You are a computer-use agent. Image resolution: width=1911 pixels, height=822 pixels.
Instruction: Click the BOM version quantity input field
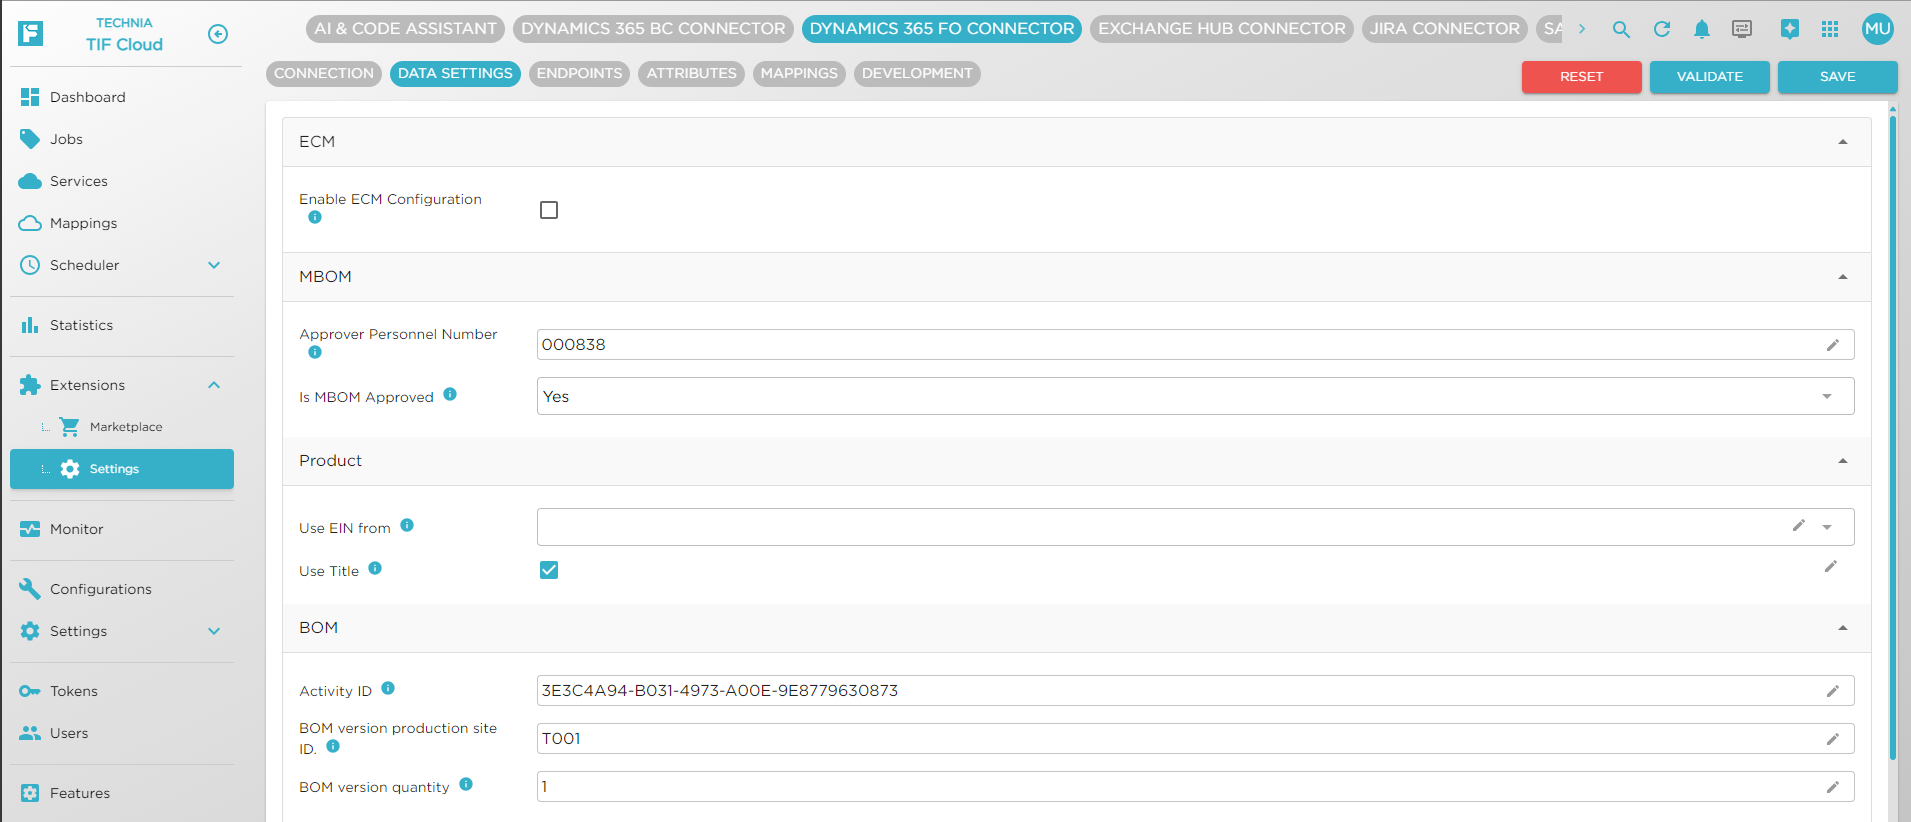pos(1180,787)
